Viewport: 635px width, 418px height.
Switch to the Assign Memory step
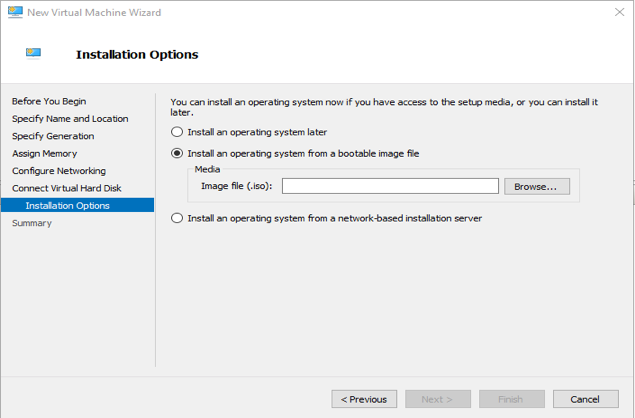pyautogui.click(x=44, y=154)
